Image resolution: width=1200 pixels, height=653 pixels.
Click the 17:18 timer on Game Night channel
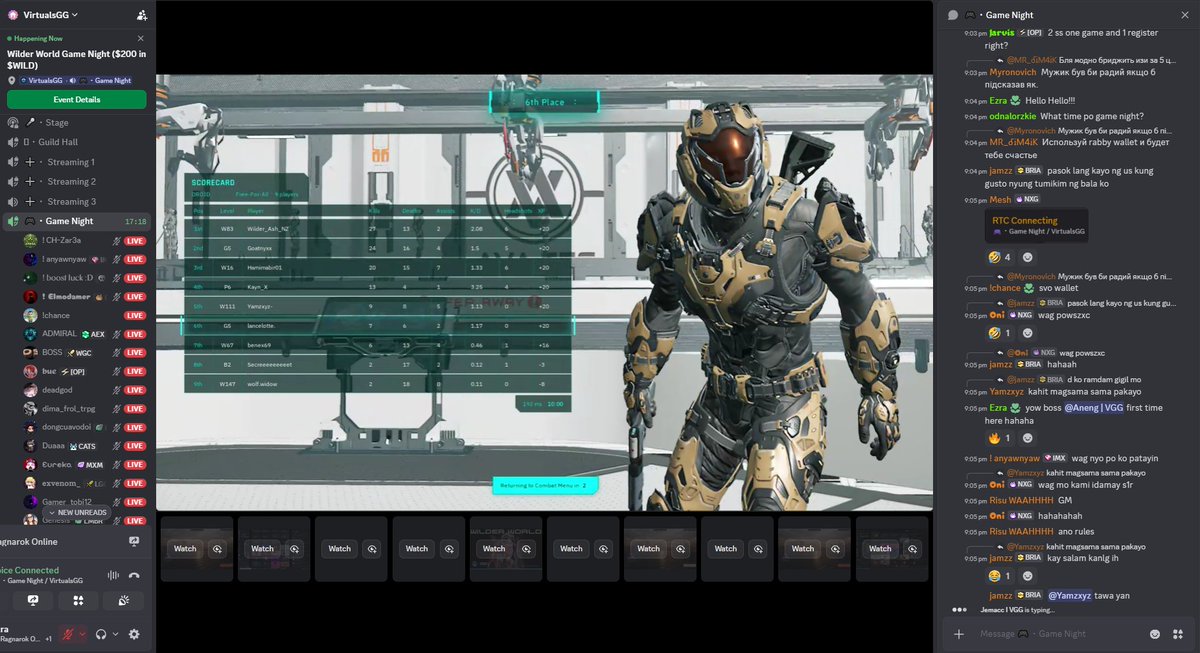click(136, 221)
